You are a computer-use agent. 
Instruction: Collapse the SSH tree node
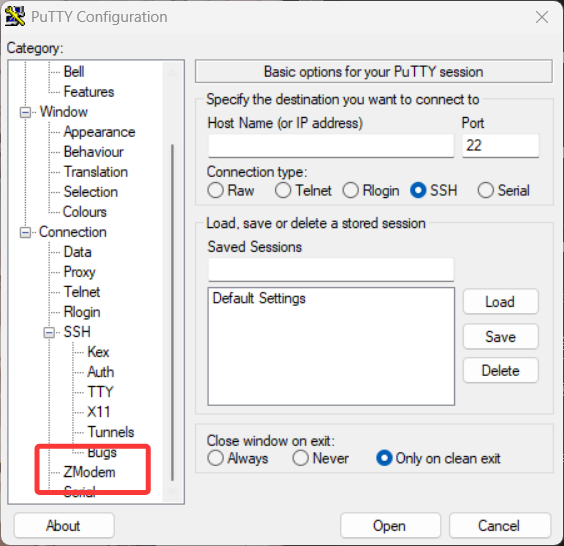point(49,333)
